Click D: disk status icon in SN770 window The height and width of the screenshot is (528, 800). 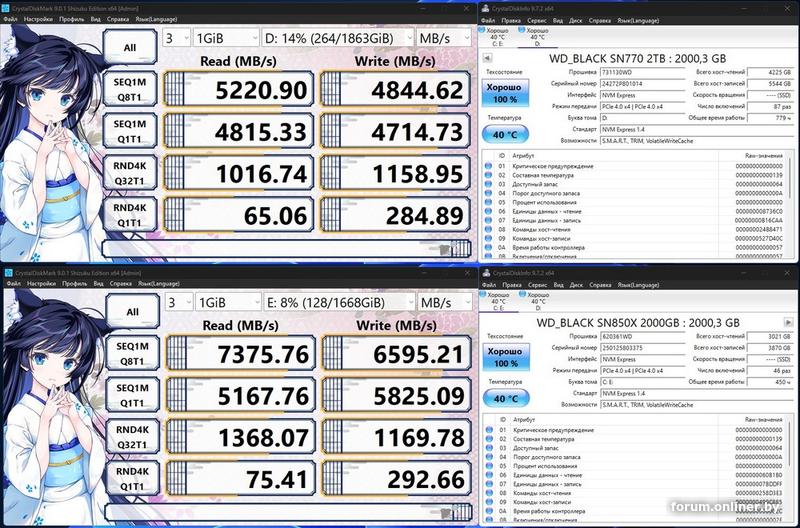tap(521, 30)
